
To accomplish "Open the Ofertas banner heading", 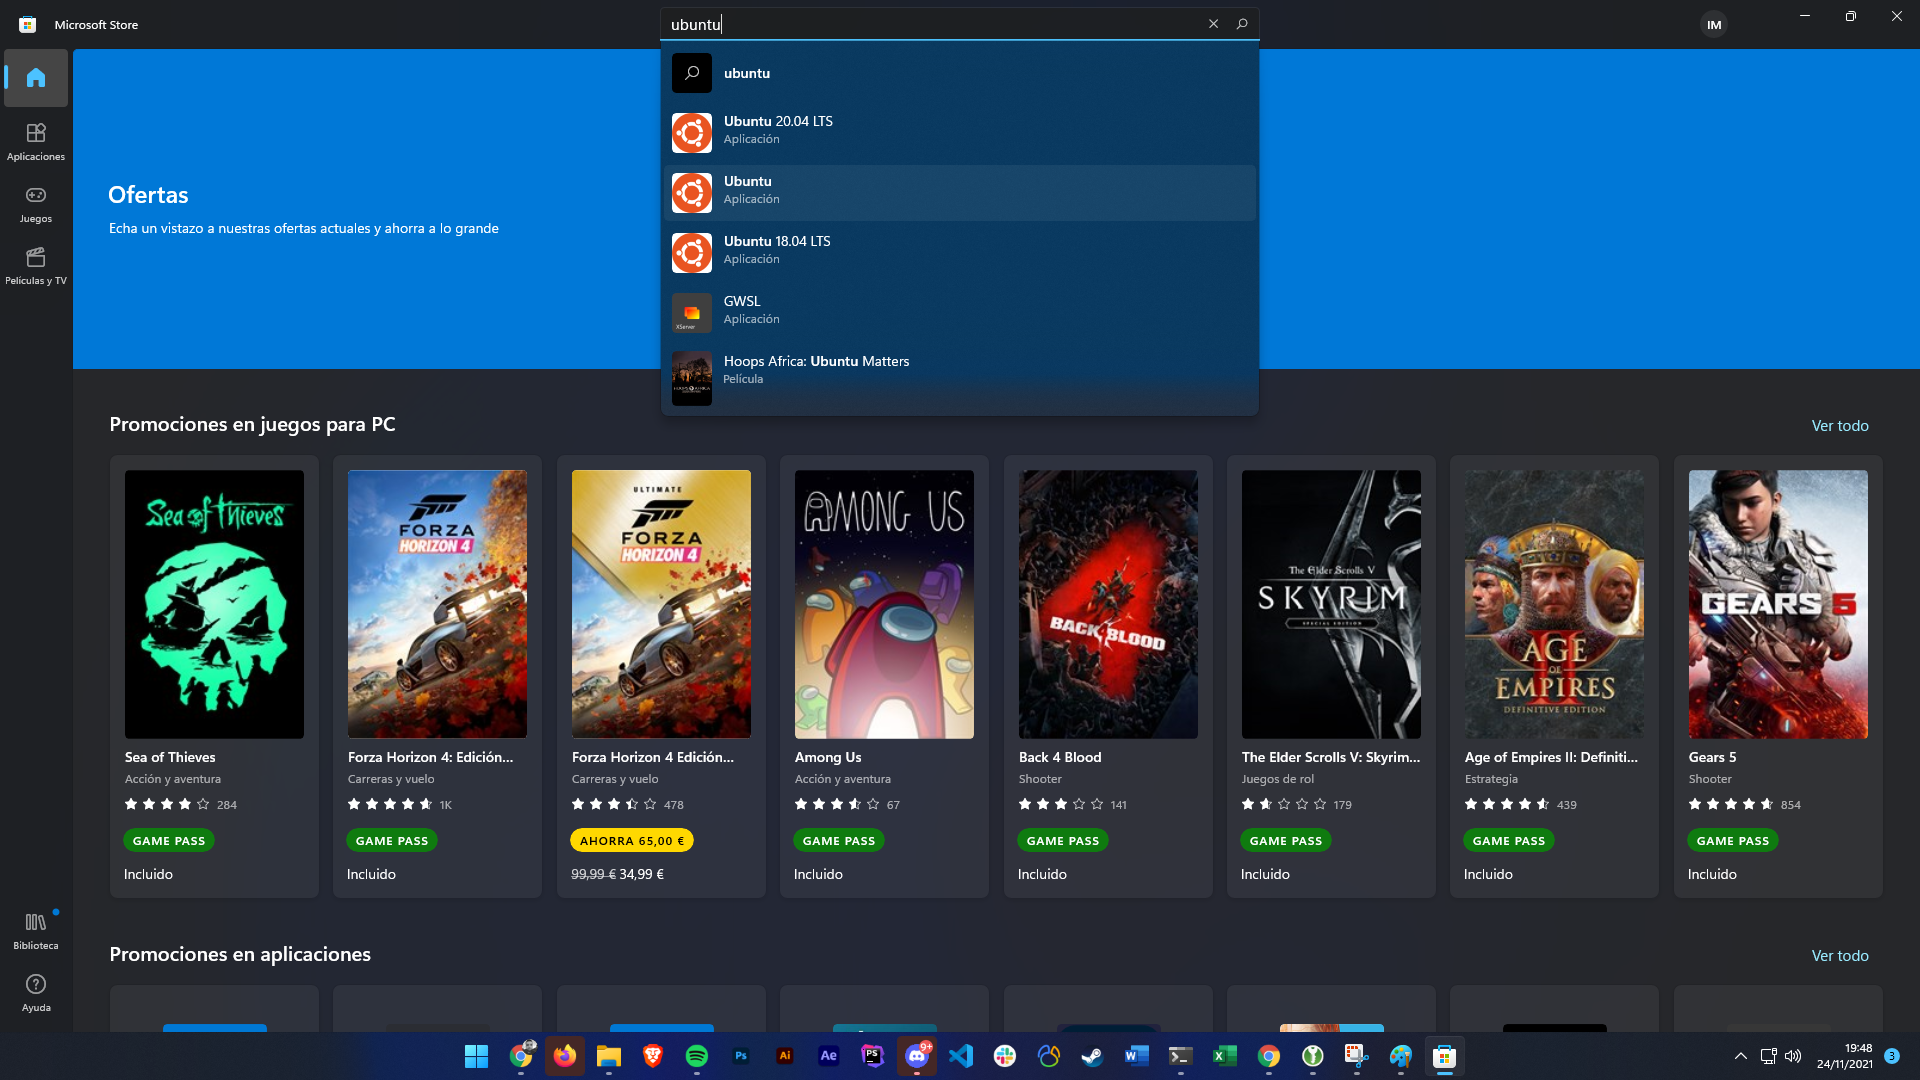I will point(148,195).
